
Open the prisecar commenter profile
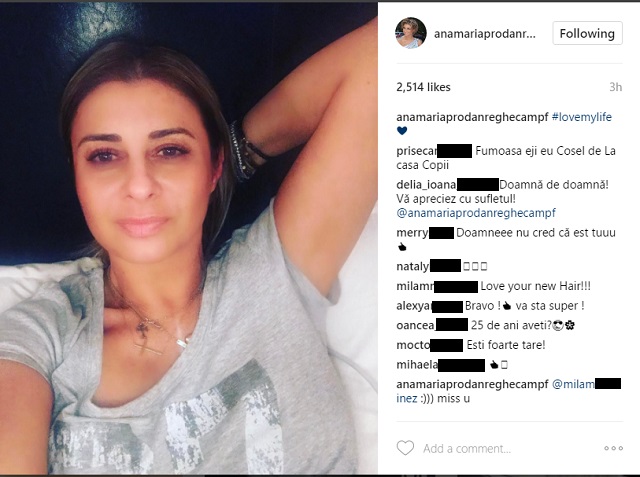point(434,151)
